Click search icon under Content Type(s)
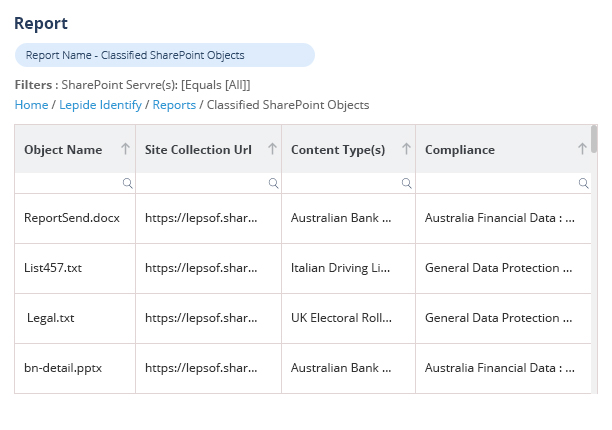Screen dimensions: 612x430 pyautogui.click(x=407, y=183)
